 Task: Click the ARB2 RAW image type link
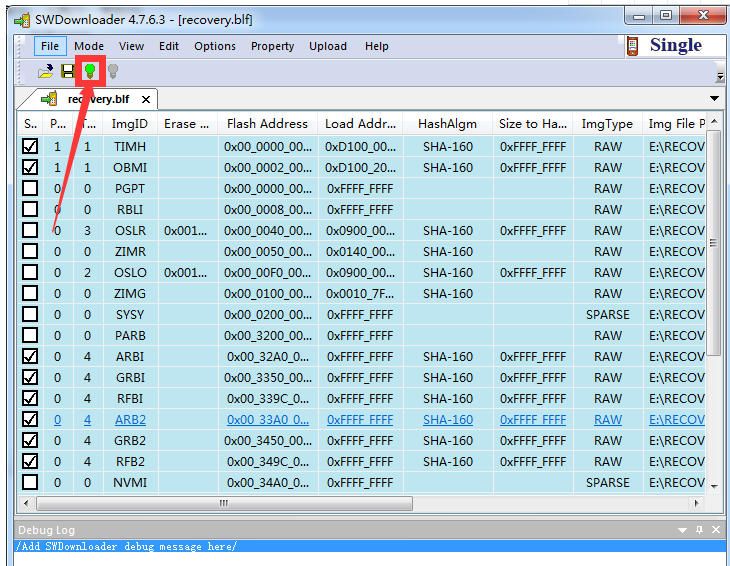pyautogui.click(x=608, y=420)
